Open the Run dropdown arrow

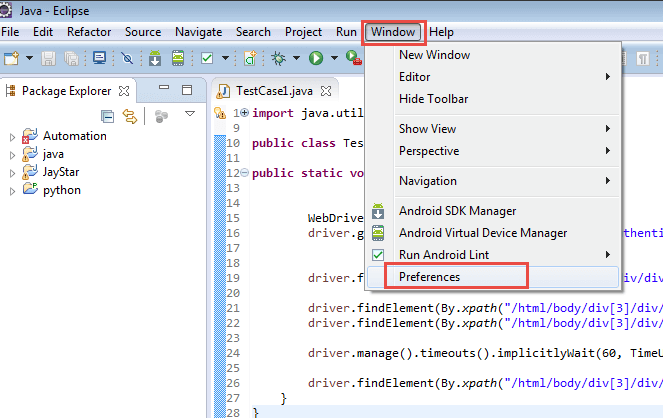pos(334,58)
